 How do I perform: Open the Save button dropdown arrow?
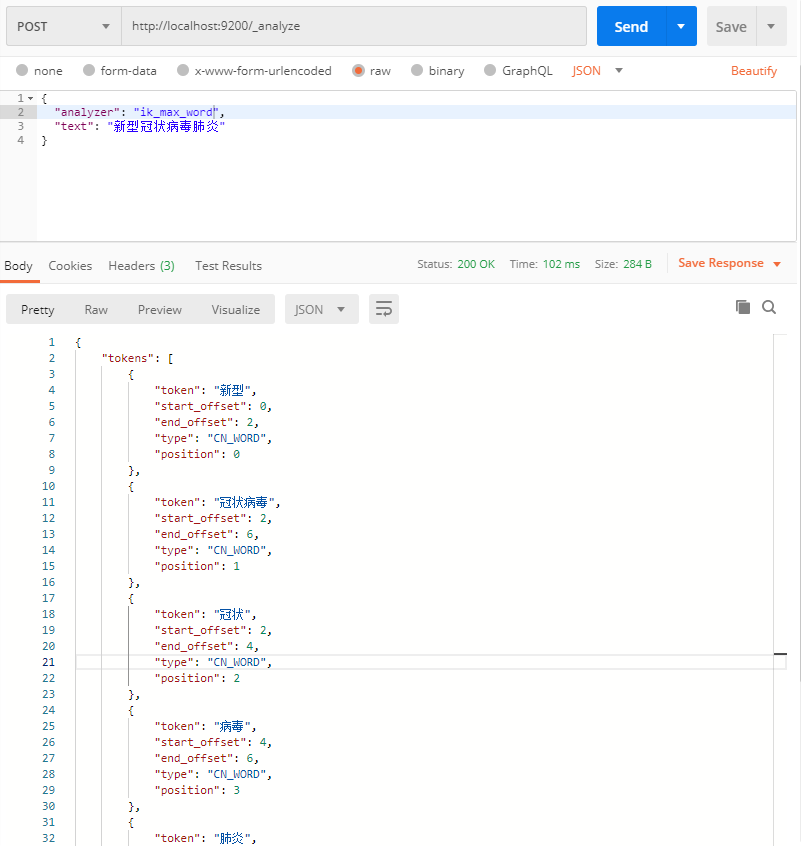(x=771, y=26)
